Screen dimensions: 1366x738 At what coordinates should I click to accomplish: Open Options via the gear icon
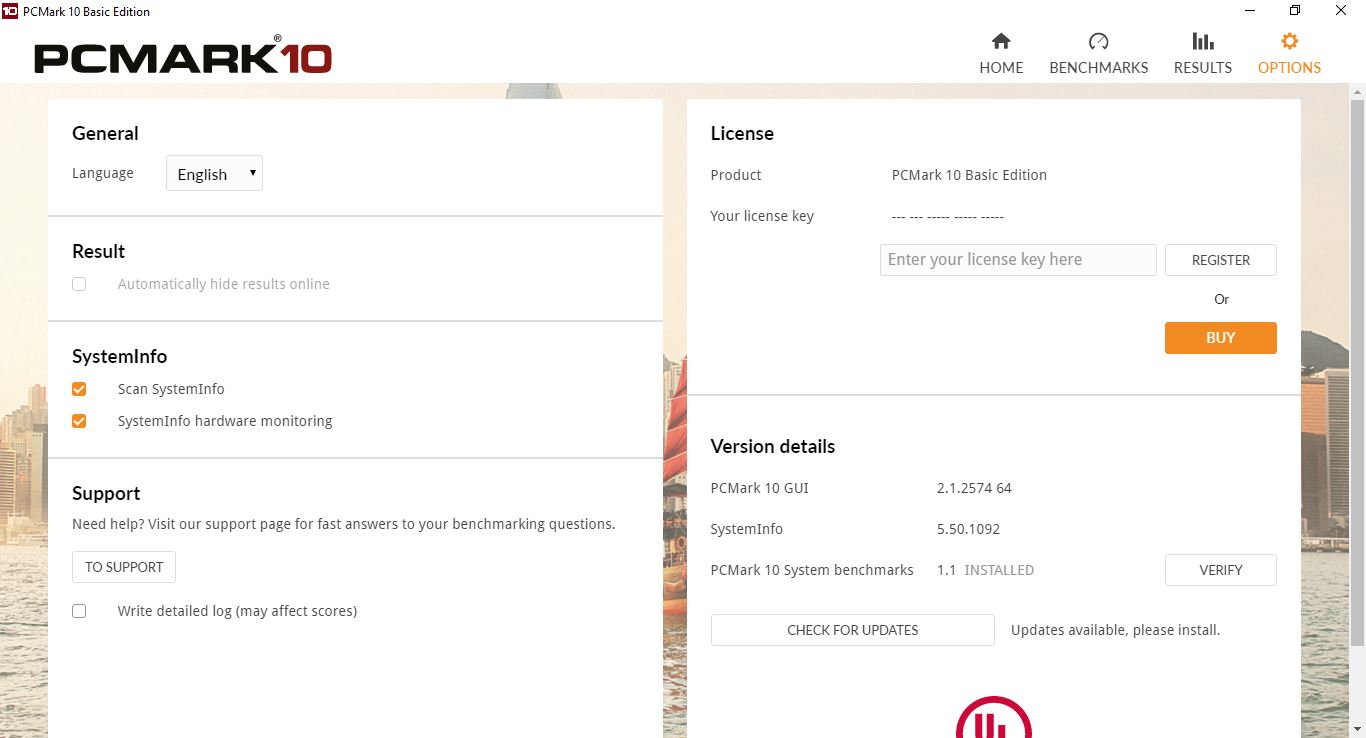[1289, 41]
